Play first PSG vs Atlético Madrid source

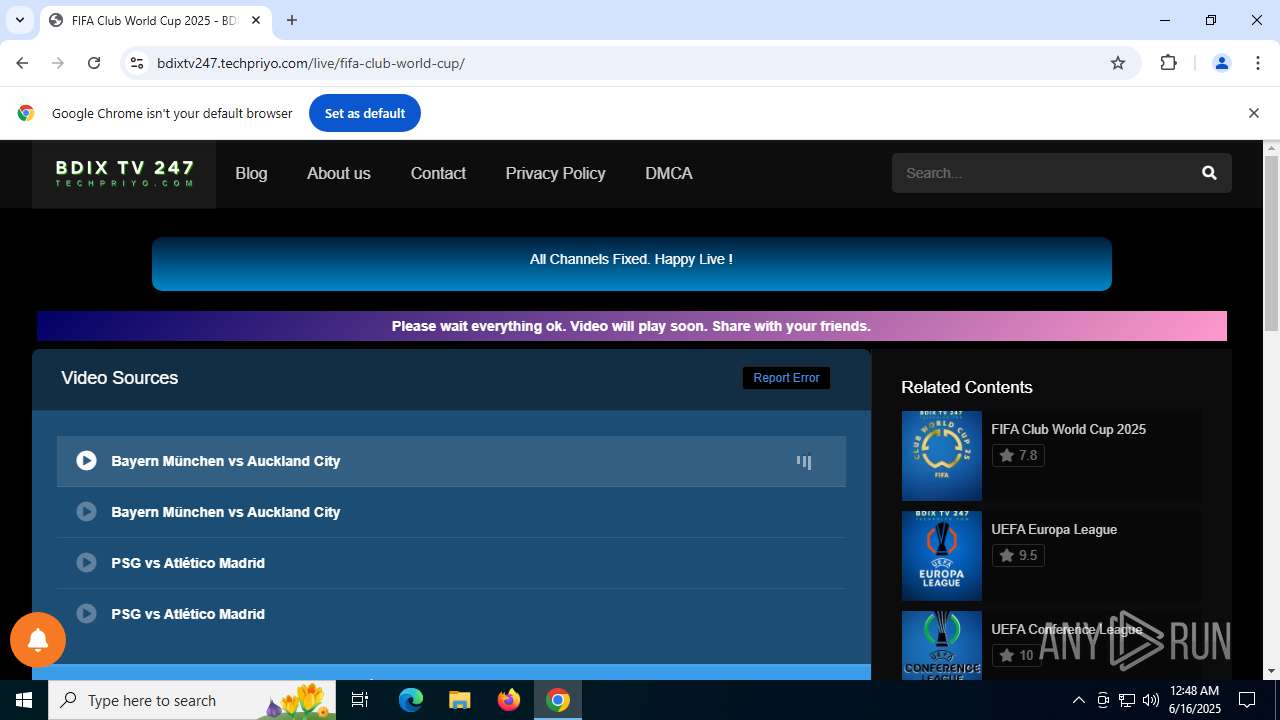[451, 563]
